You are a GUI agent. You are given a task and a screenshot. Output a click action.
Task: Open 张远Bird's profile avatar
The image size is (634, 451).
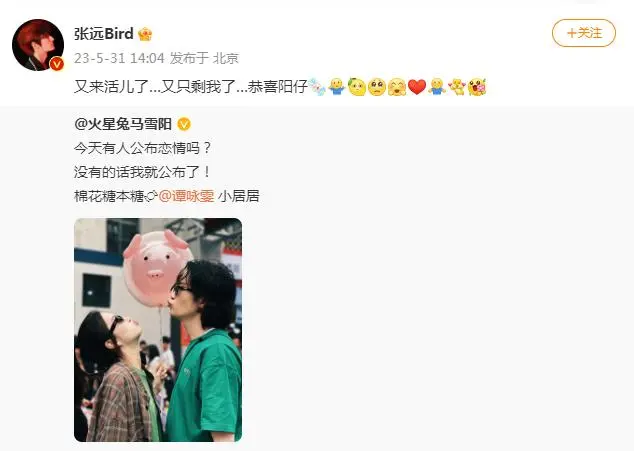(38, 44)
